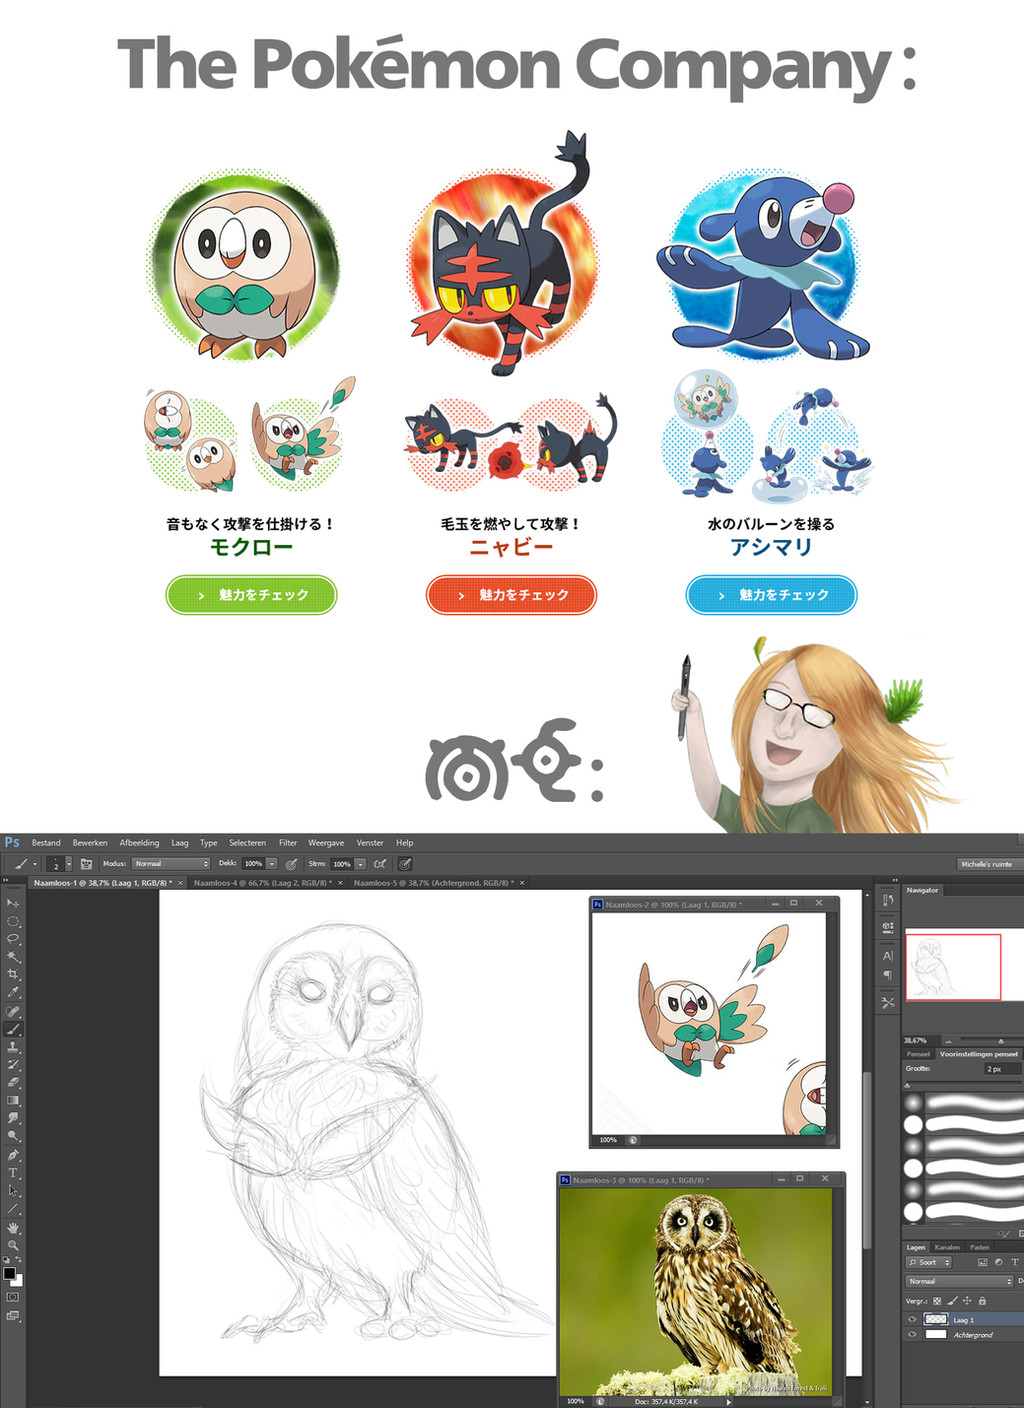
Task: Hide the Laag 1 layer
Action: (912, 1320)
